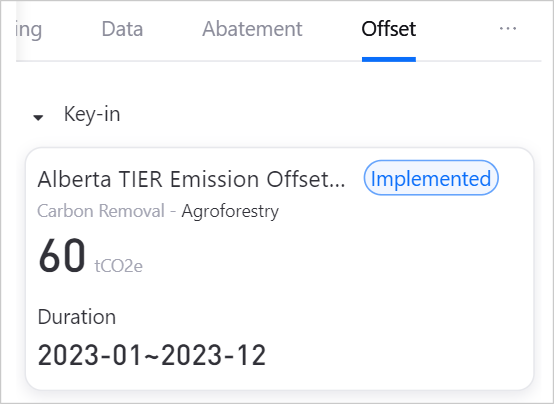
Task: Collapse the Key-in section arrow
Action: (38, 117)
